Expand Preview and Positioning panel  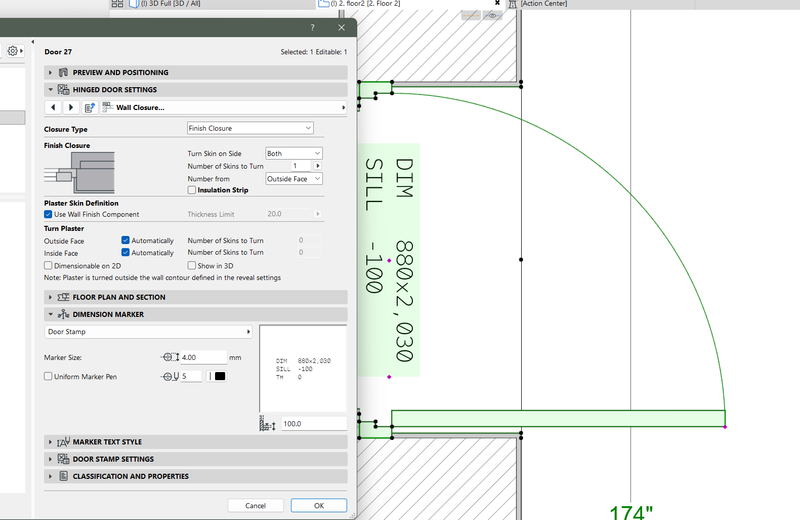pyautogui.click(x=50, y=72)
